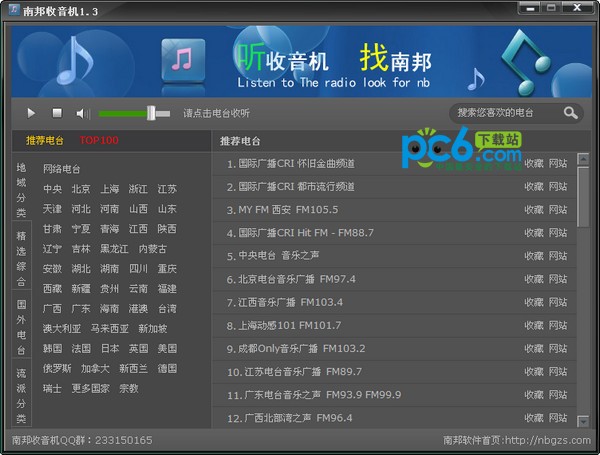Screen dimensions: 600x455
Task: Click 网站 for MY FM 西安
Action: [558, 210]
